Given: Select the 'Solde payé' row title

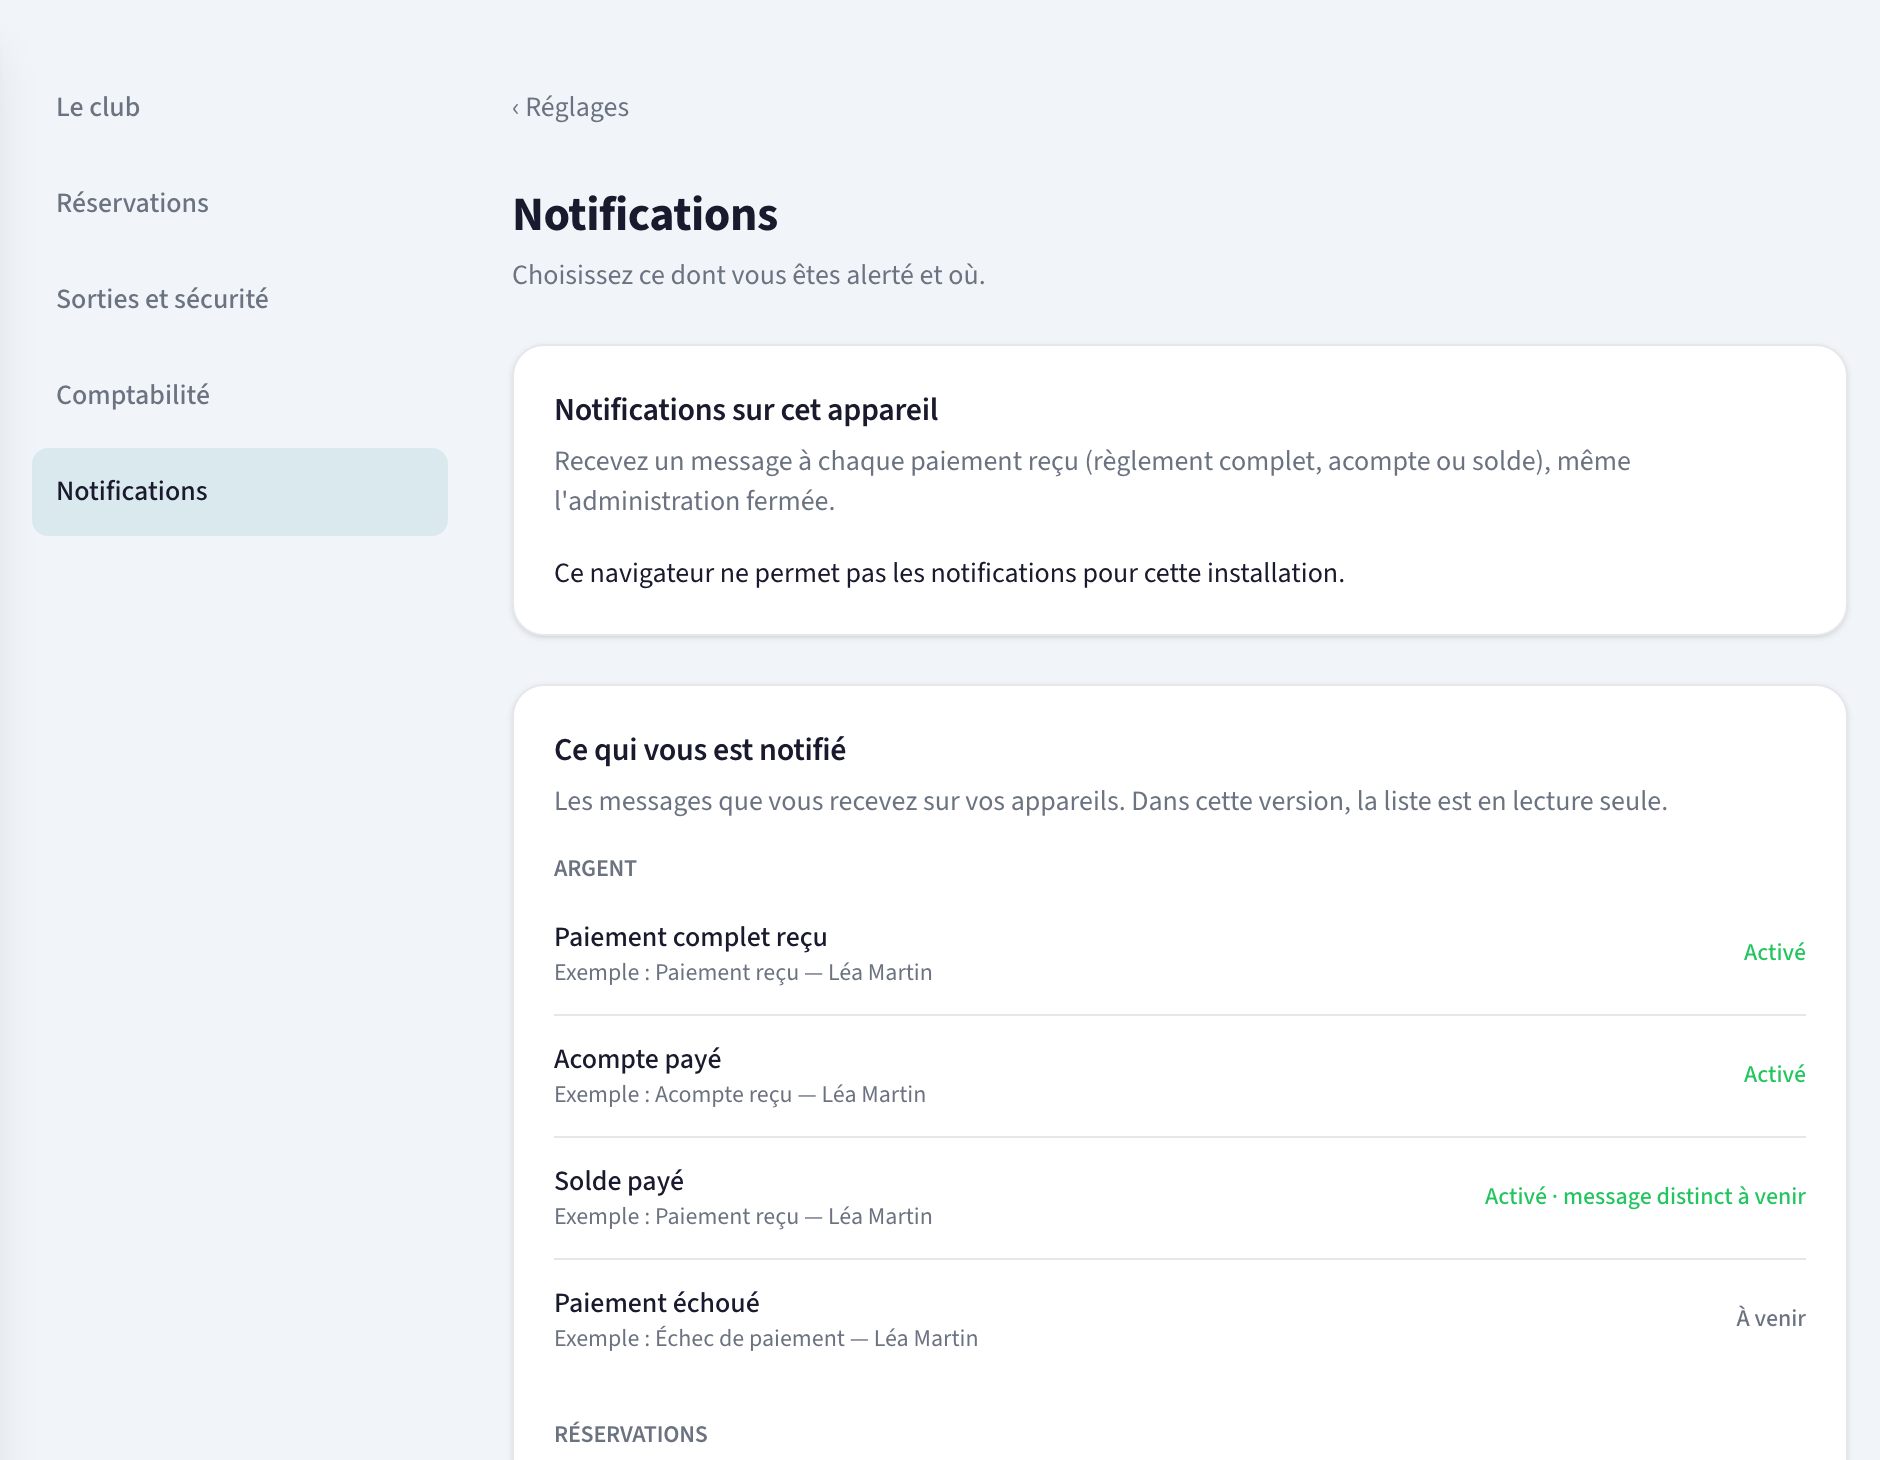Looking at the screenshot, I should coord(619,1181).
